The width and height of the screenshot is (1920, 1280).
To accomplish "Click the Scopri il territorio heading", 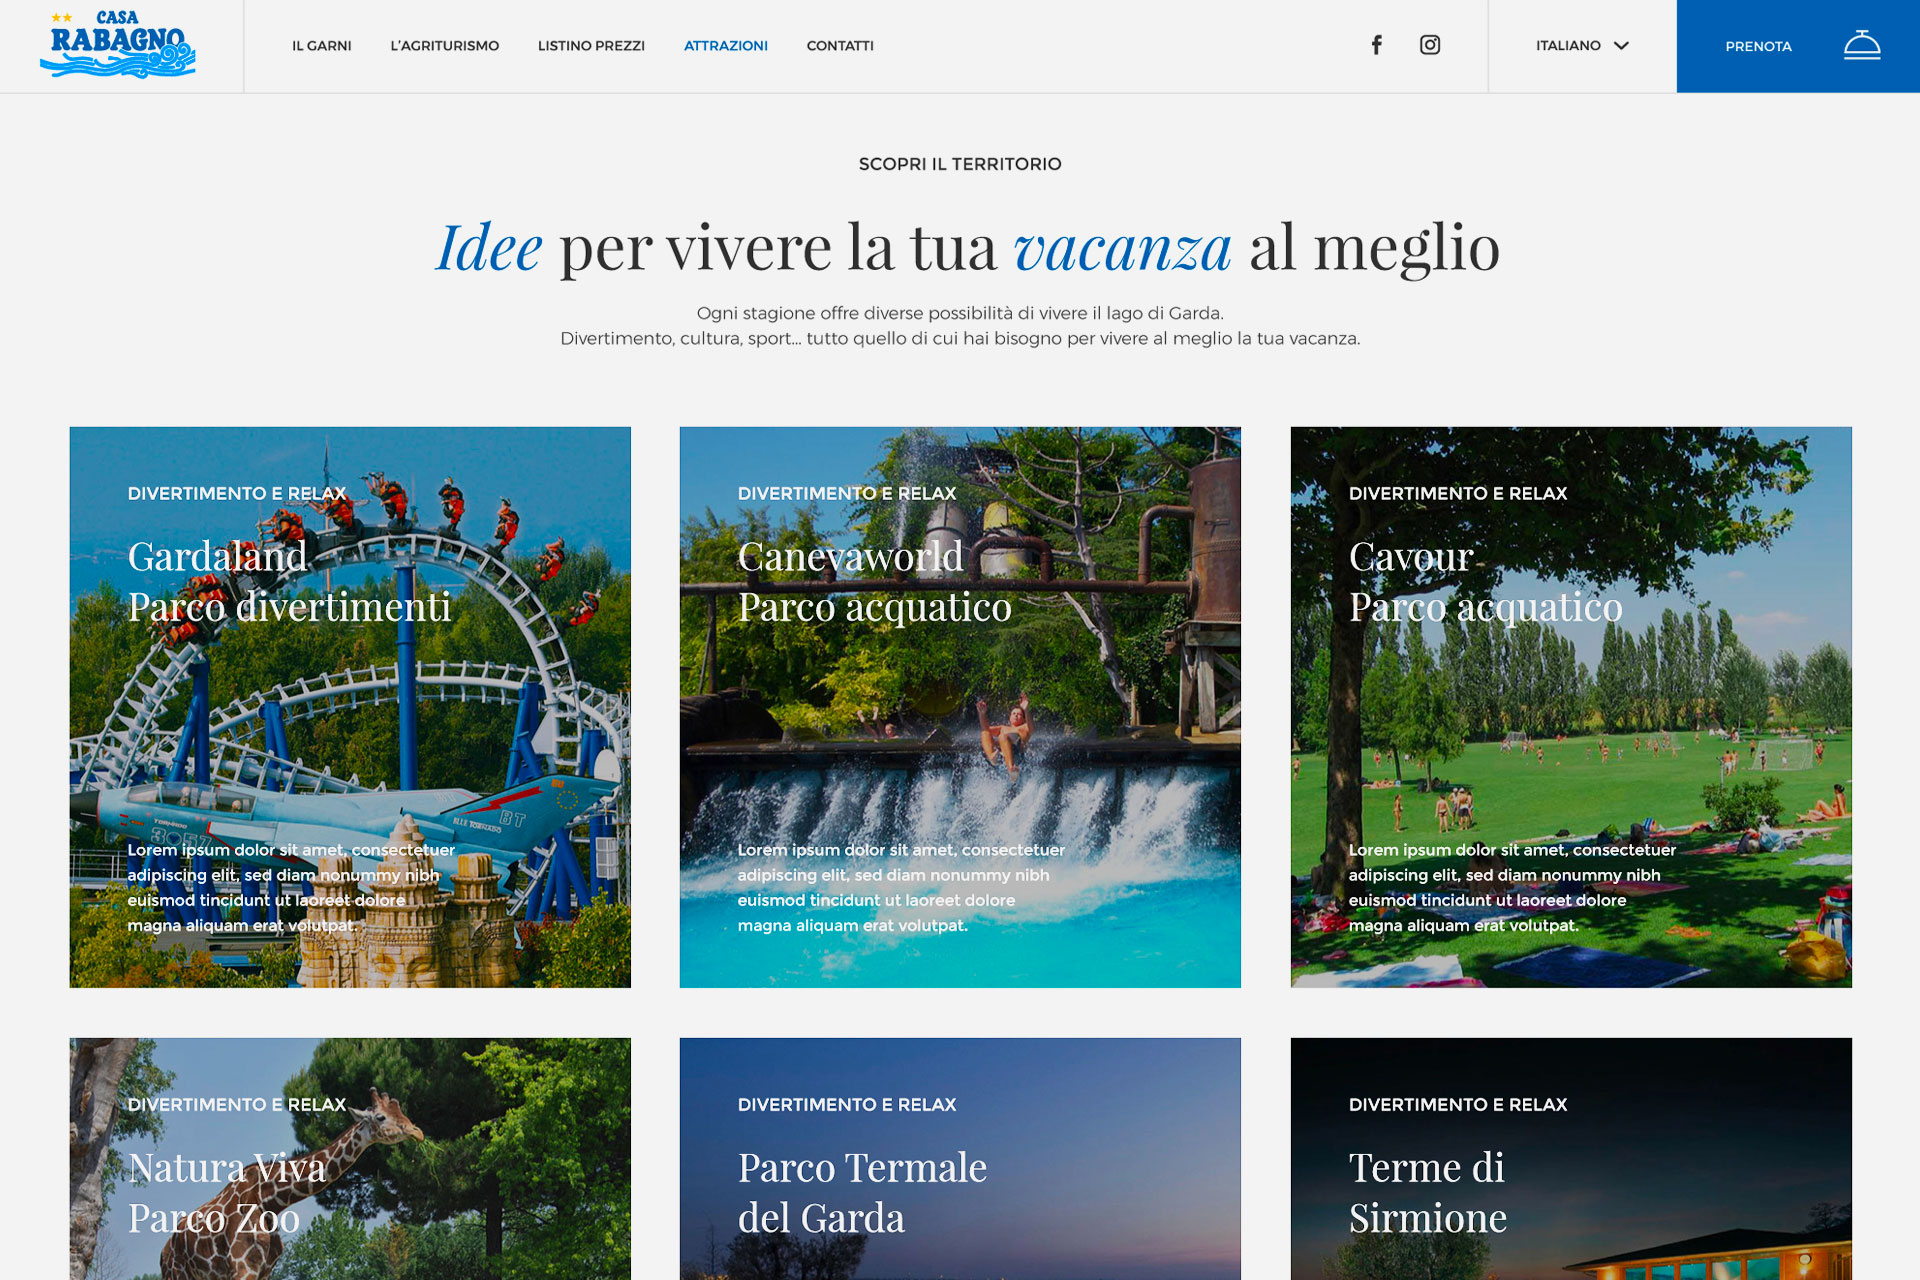I will pyautogui.click(x=960, y=164).
